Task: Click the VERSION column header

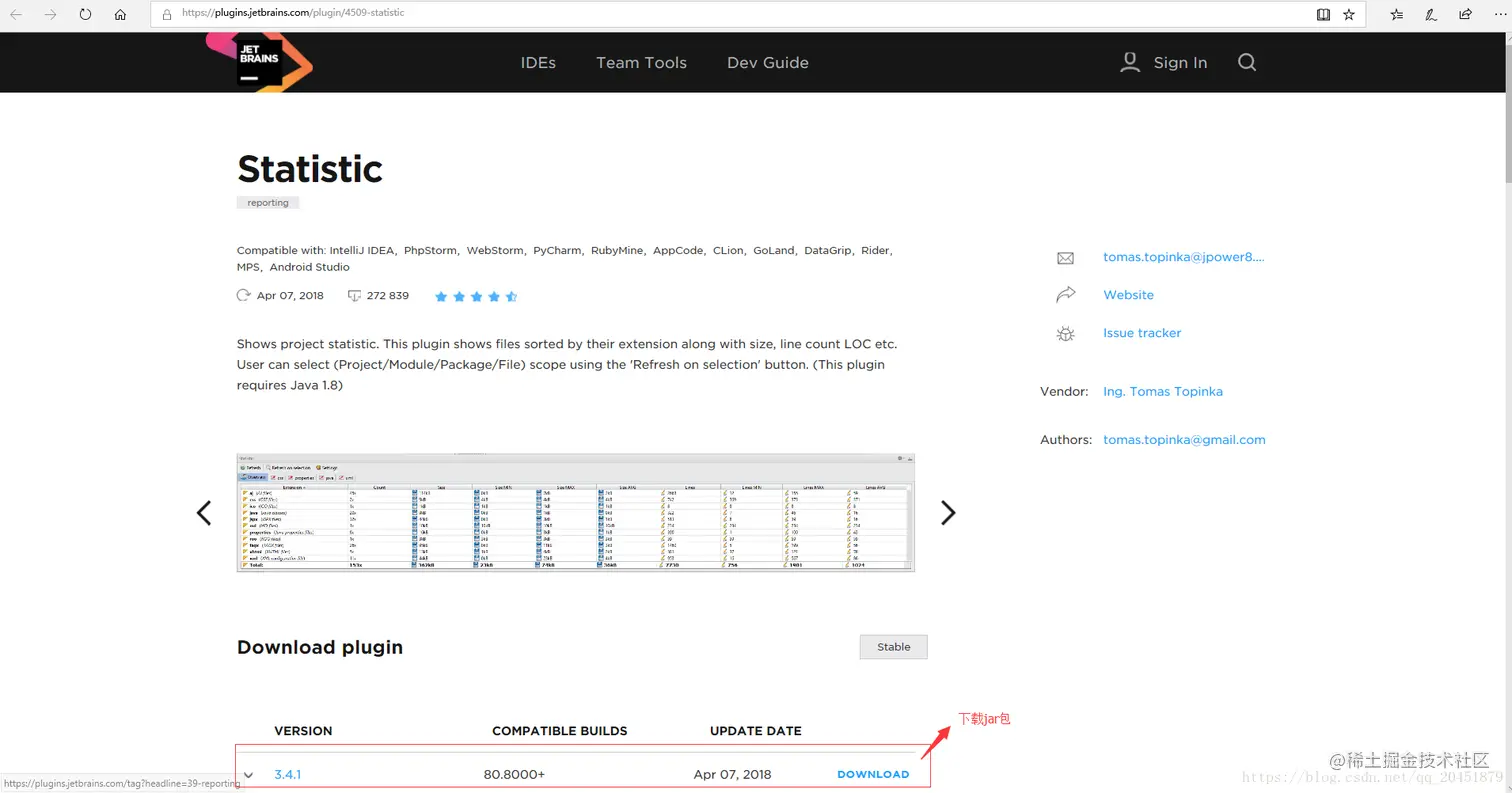Action: point(303,731)
